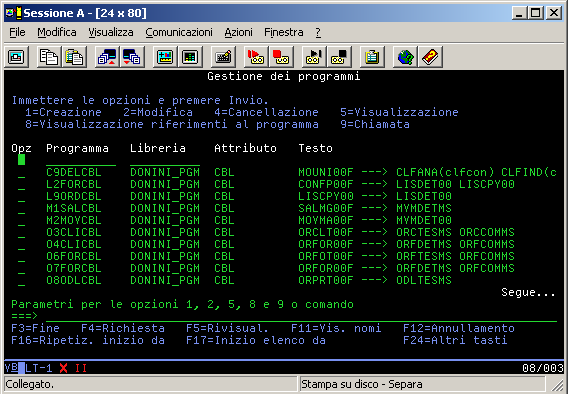
Task: Click the Send File to Host icon
Action: [107, 57]
